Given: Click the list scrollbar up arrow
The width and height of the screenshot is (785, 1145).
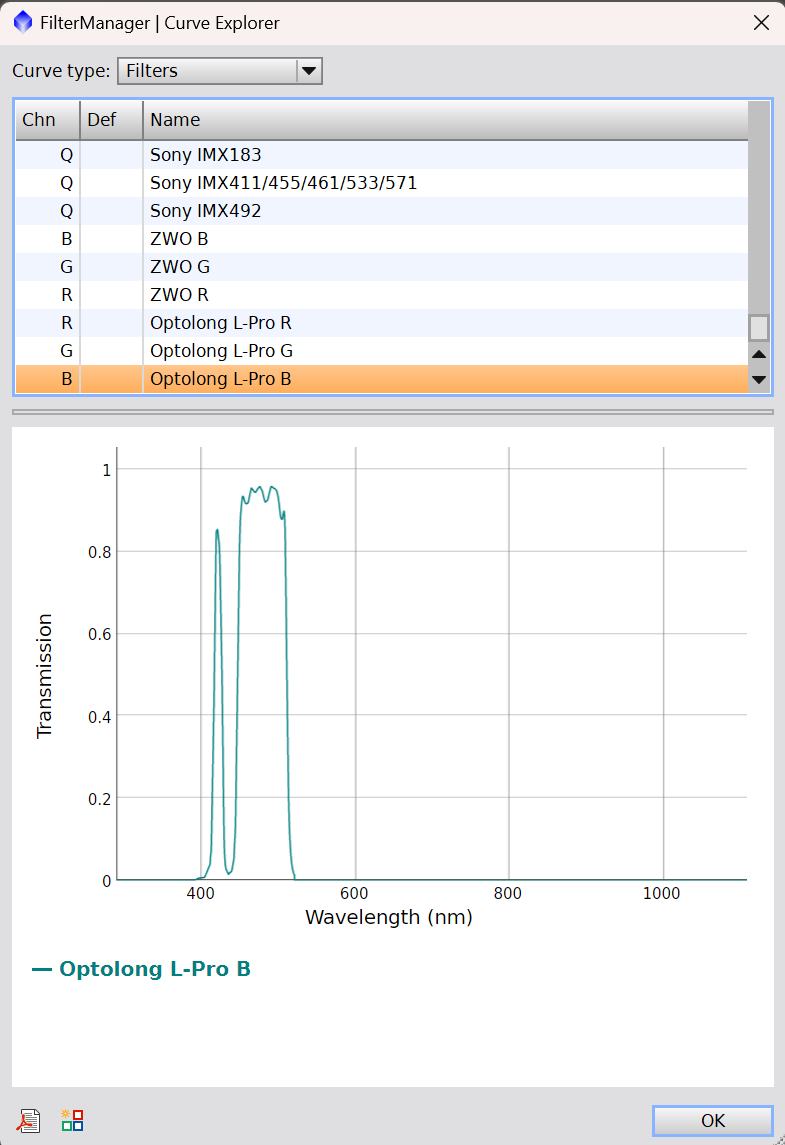Looking at the screenshot, I should (x=759, y=354).
